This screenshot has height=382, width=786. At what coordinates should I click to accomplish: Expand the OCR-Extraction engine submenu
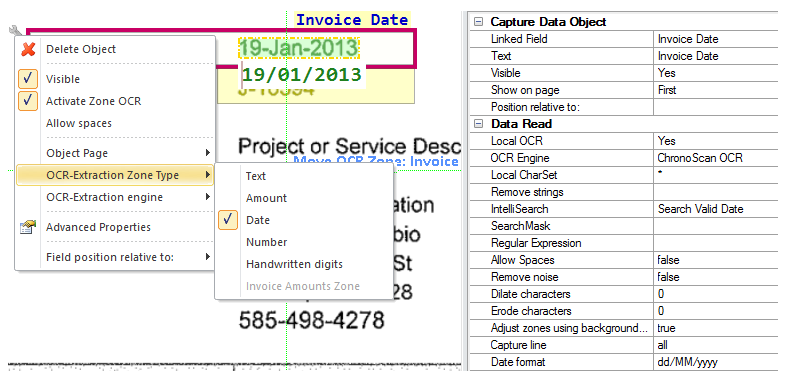pyautogui.click(x=115, y=197)
